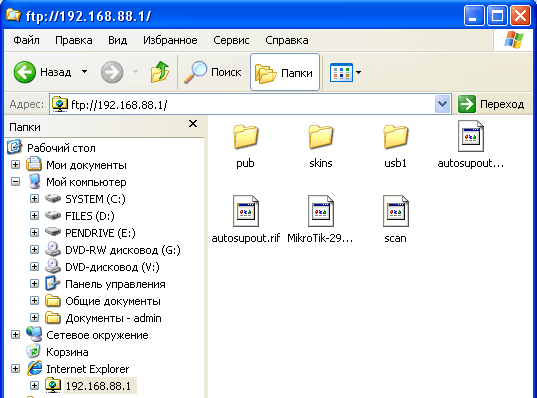
Task: Open the usb1 folder icon
Action: coord(396,137)
